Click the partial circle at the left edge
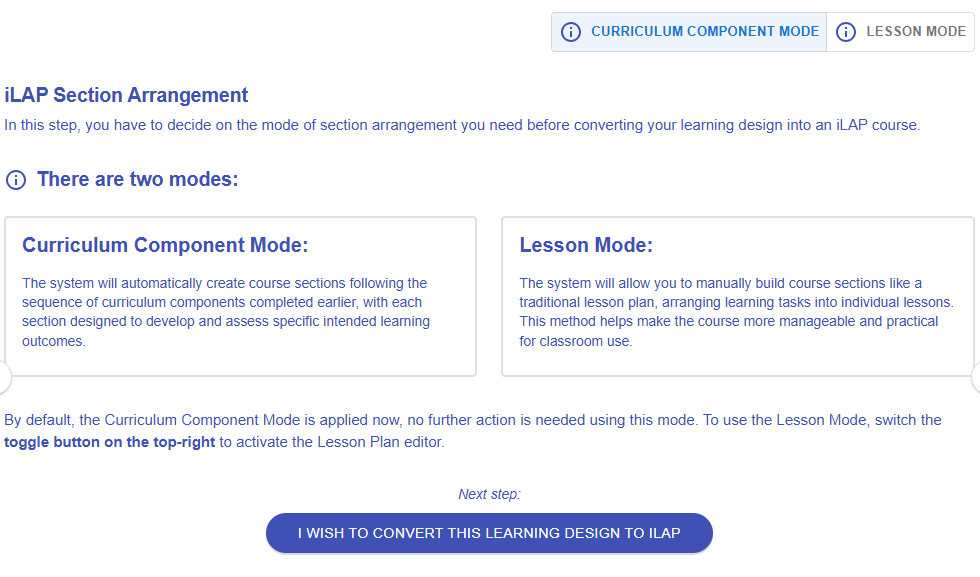Screen dimensions: 980x577 pyautogui.click(x=4, y=377)
